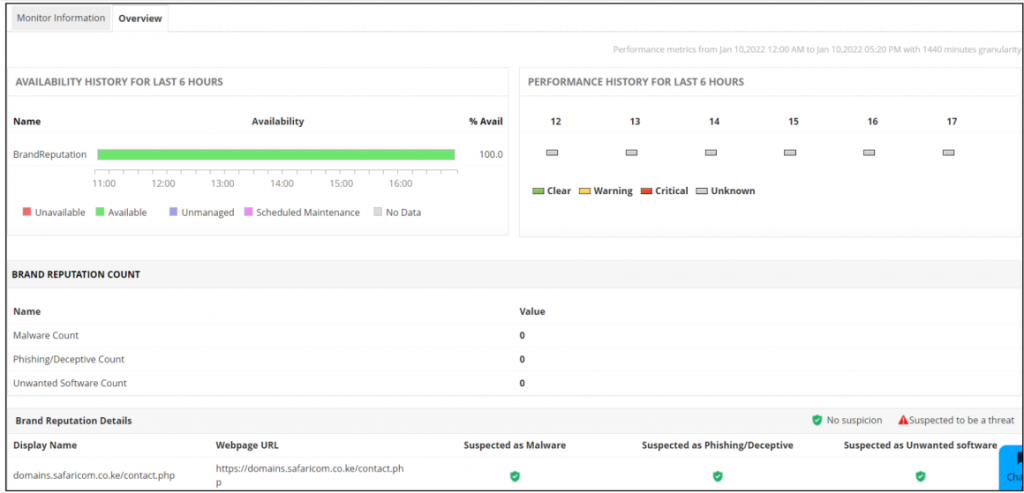
Task: Click the No Data grey legend swatch
Action: pyautogui.click(x=377, y=212)
